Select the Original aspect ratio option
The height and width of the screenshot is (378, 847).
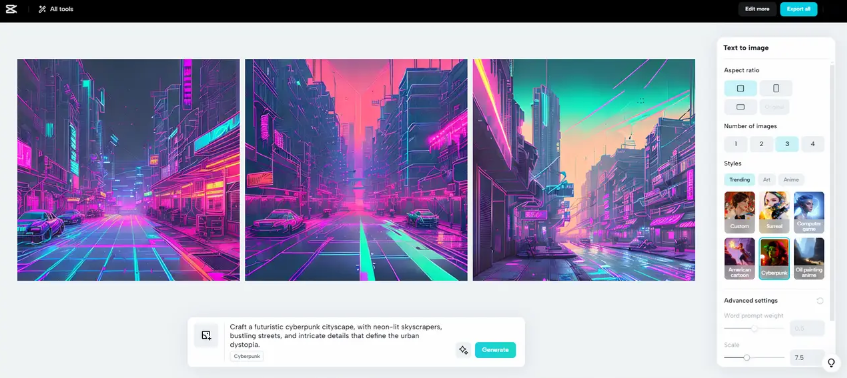775,107
